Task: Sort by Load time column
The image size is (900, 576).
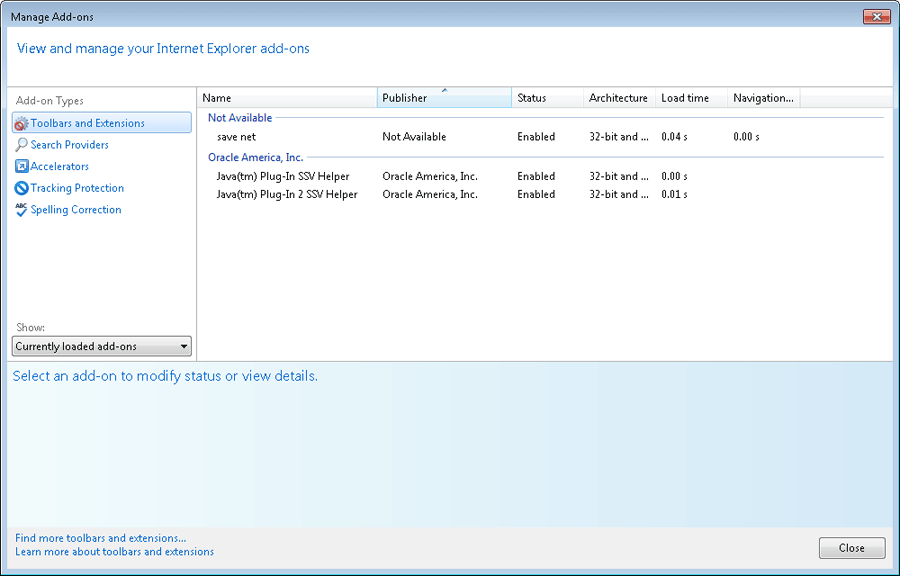Action: pyautogui.click(x=689, y=98)
